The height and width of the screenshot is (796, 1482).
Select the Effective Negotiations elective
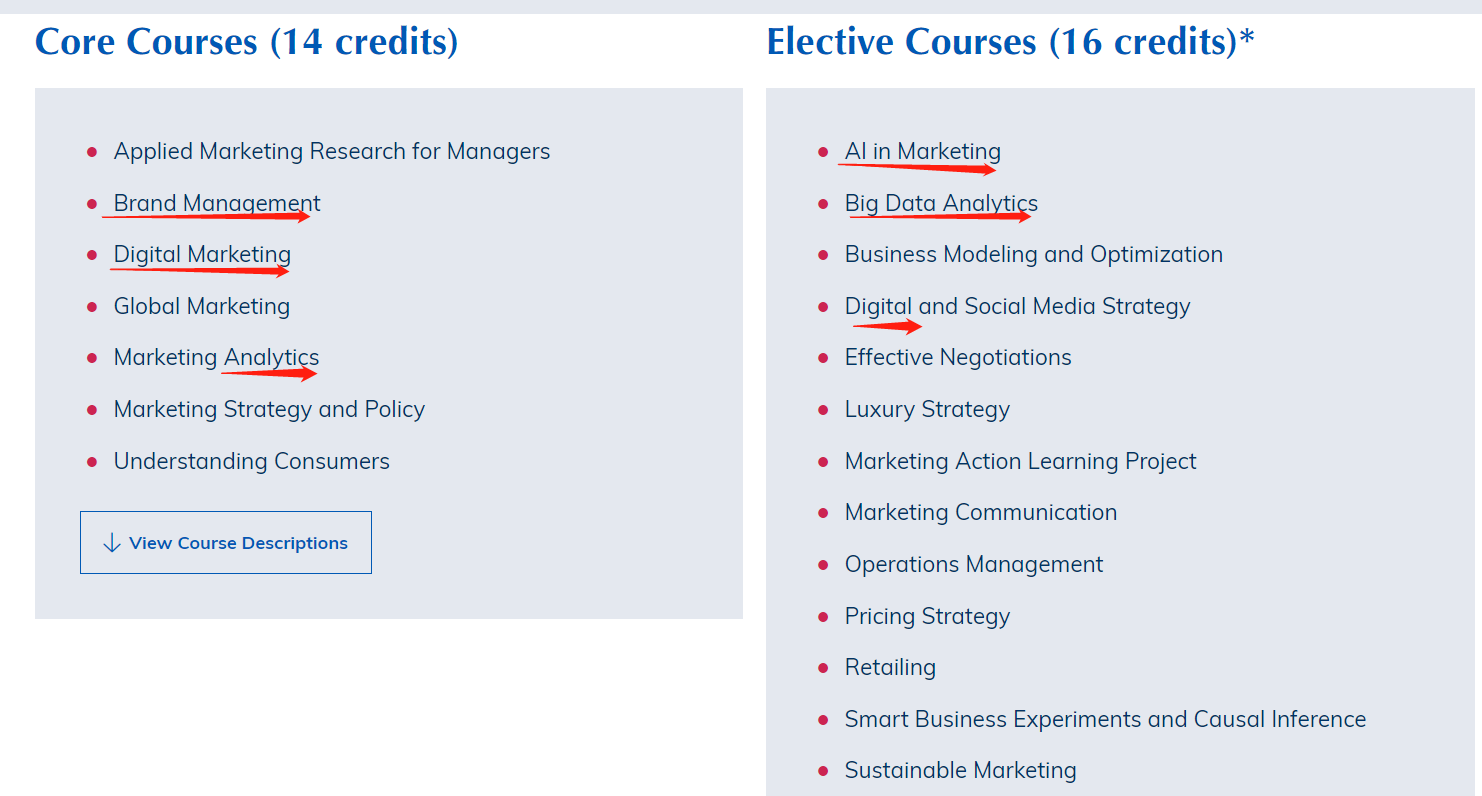[x=958, y=358]
